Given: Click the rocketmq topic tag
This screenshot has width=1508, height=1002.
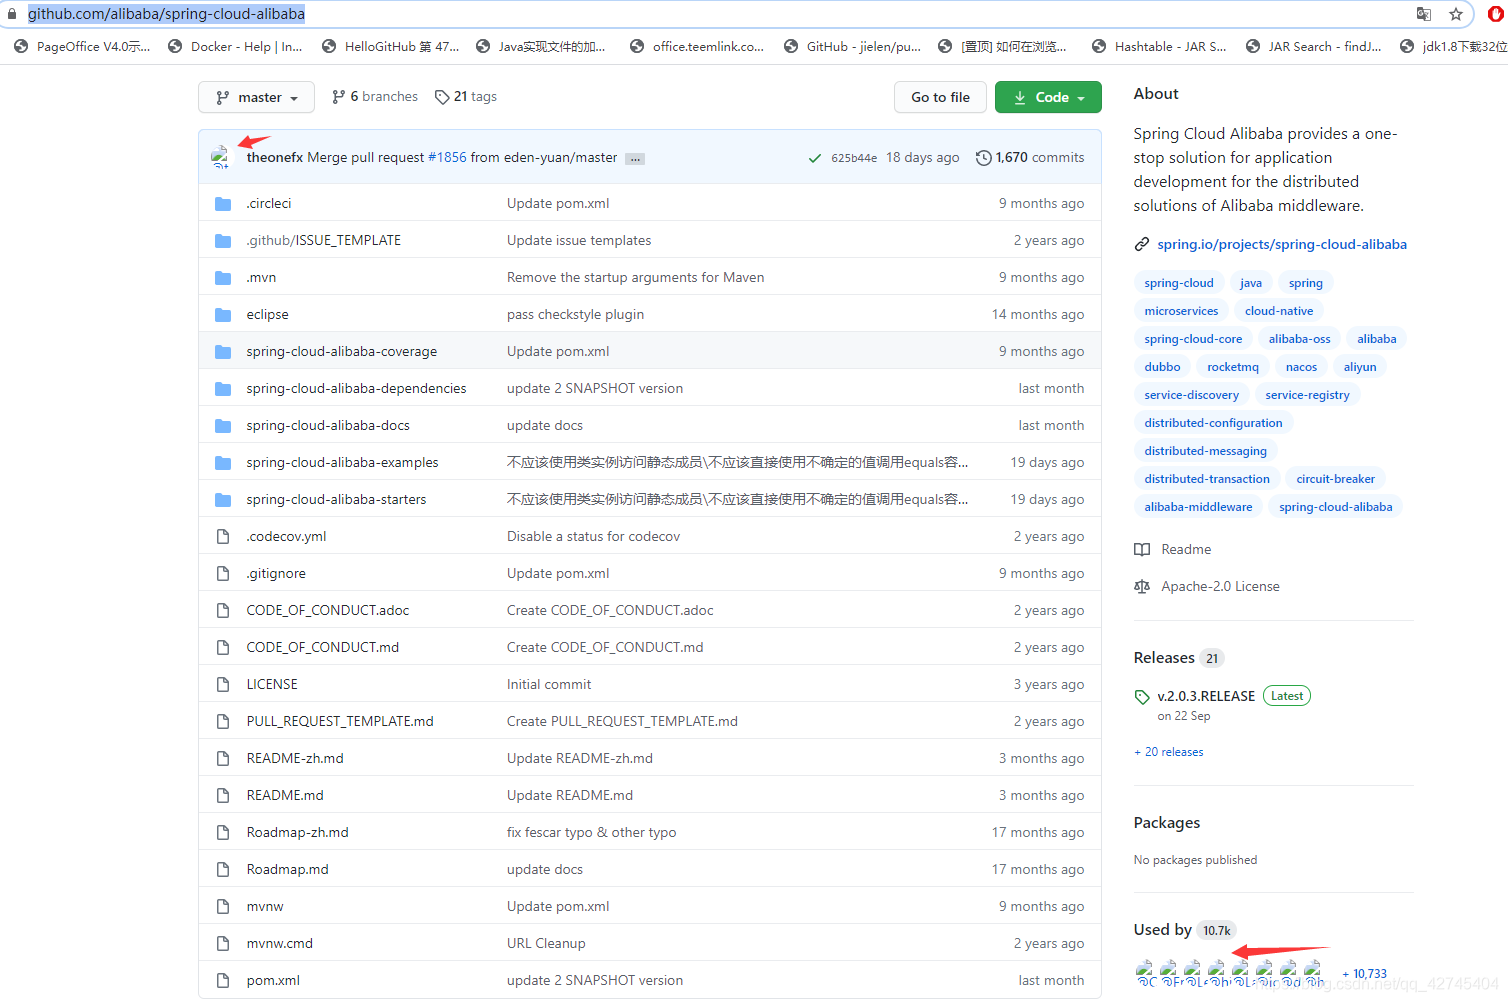Looking at the screenshot, I should click(x=1233, y=367).
